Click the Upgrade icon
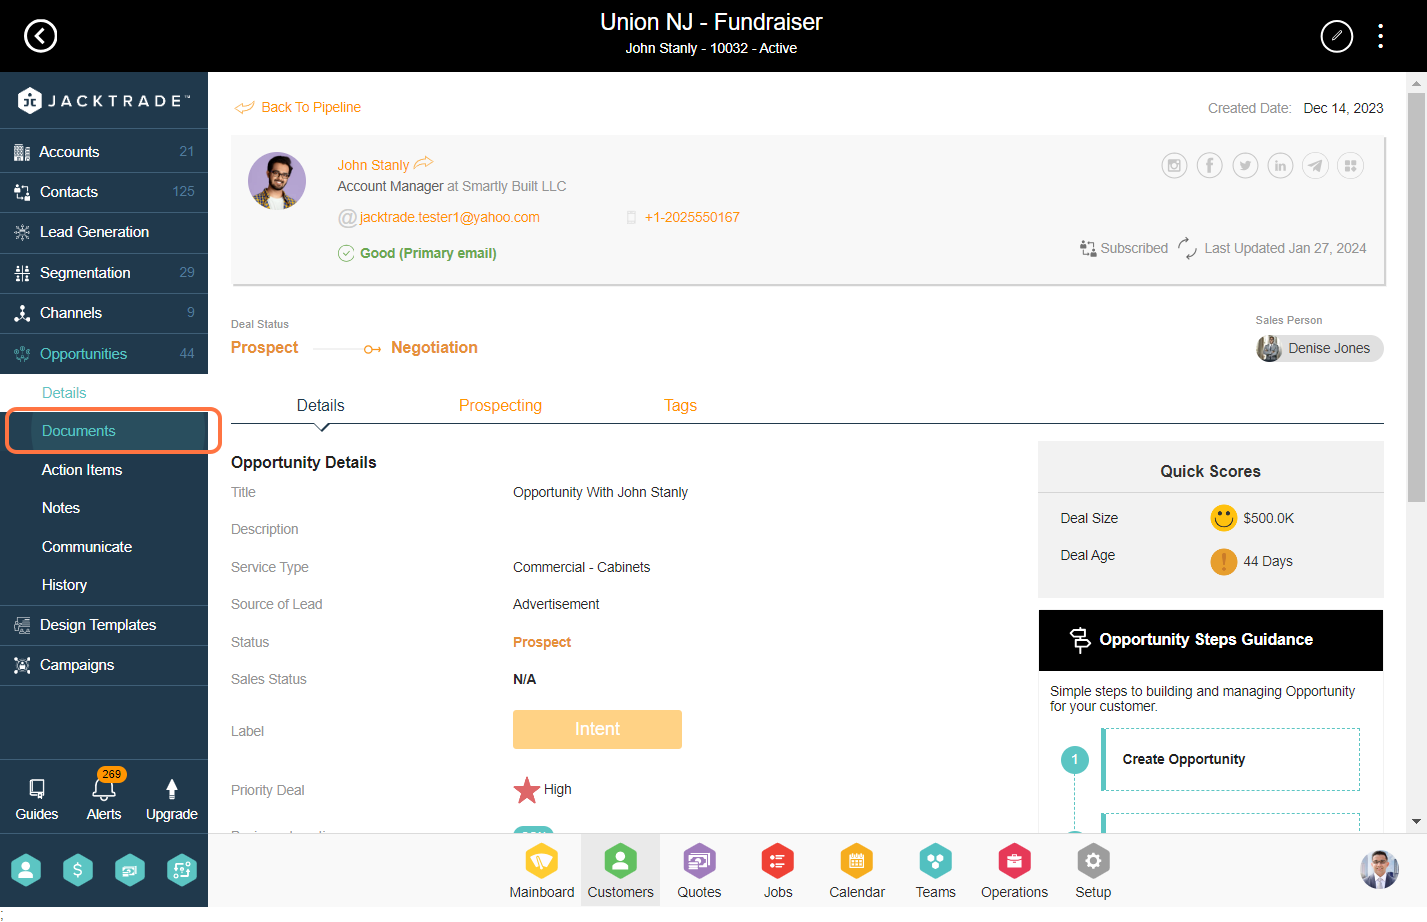The height and width of the screenshot is (922, 1427). pyautogui.click(x=172, y=799)
